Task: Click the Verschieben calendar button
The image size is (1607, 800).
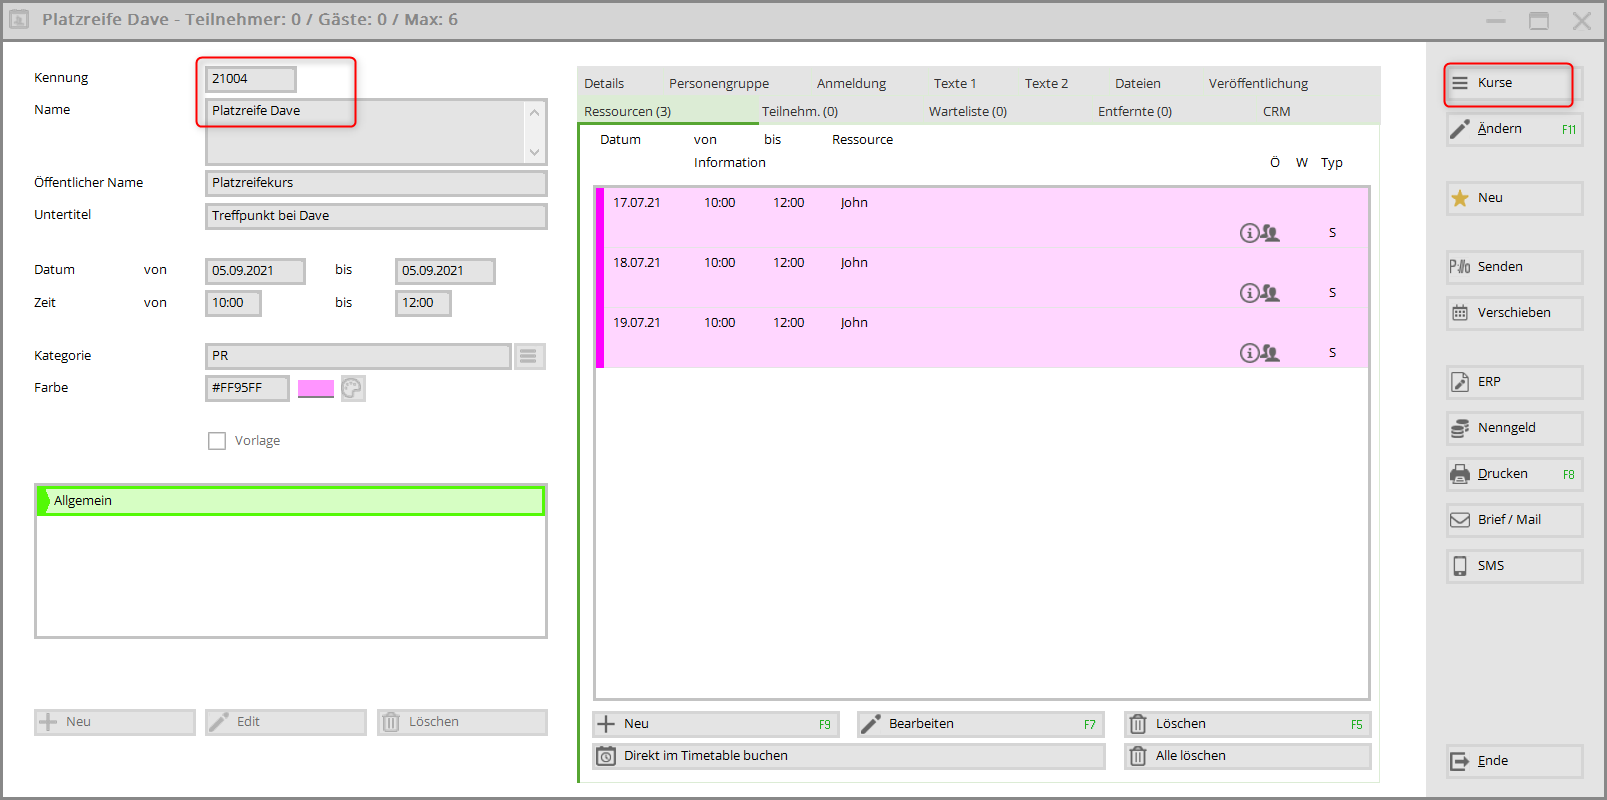Action: 1514,313
